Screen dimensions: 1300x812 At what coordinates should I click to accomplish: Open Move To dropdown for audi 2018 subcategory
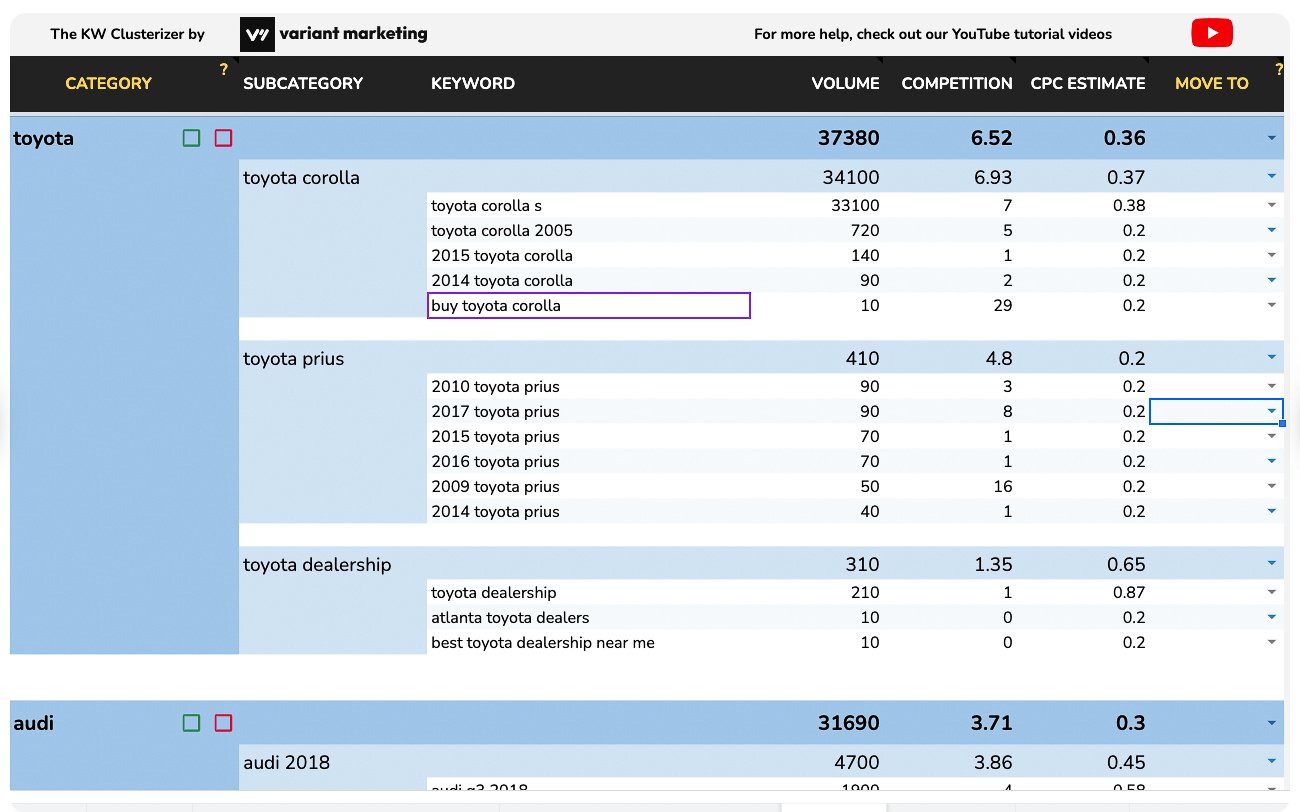(1271, 762)
